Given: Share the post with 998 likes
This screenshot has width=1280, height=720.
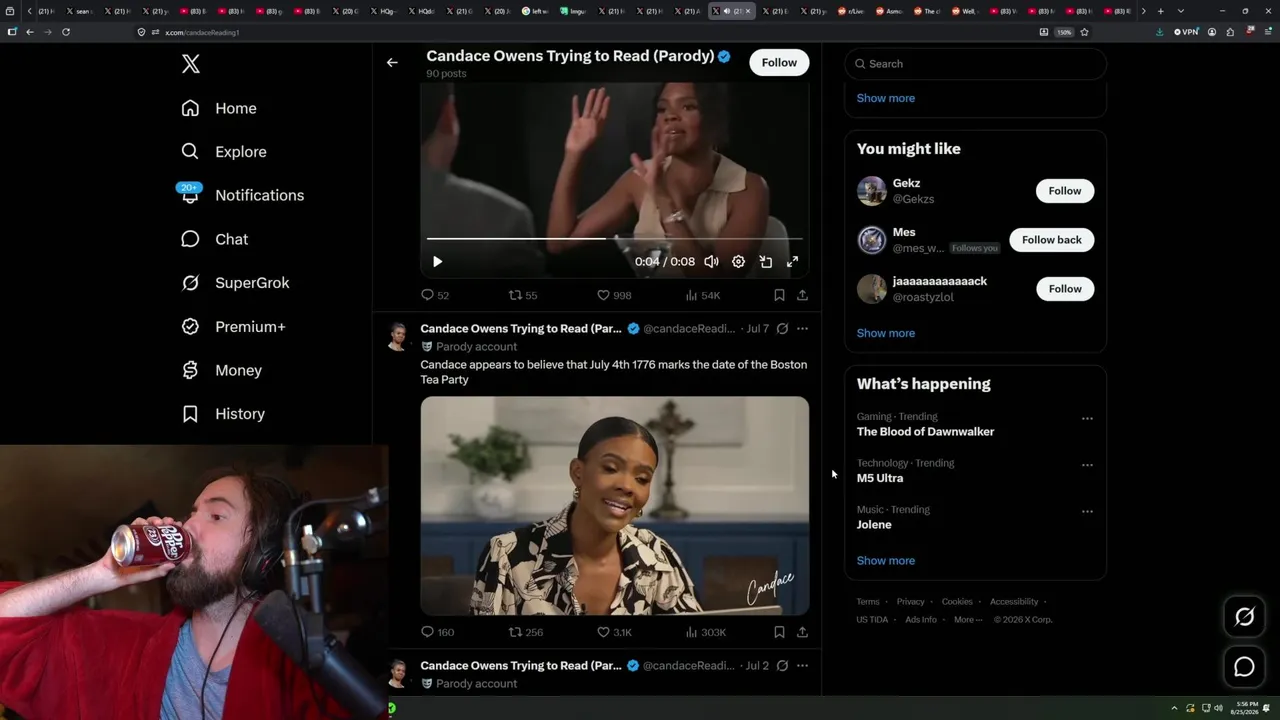Looking at the screenshot, I should pos(802,295).
